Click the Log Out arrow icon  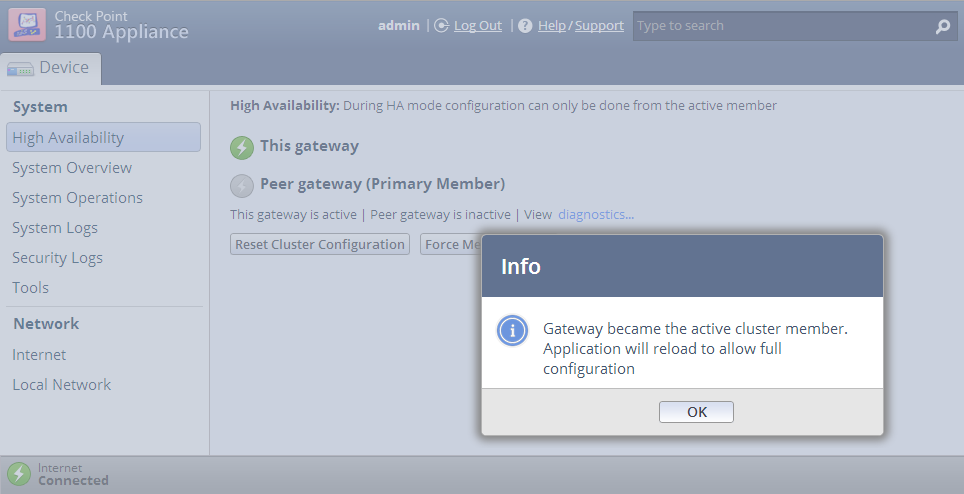click(441, 26)
